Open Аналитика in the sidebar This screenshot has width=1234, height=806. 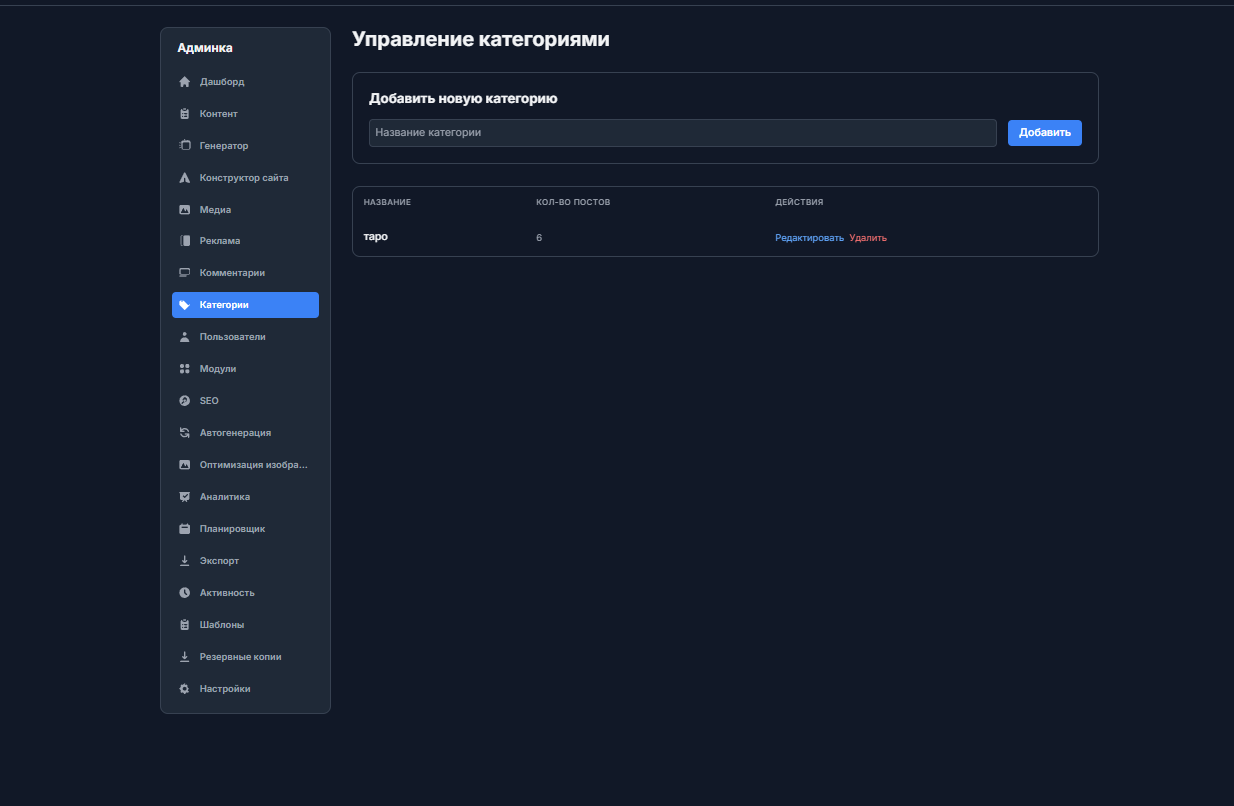[225, 497]
